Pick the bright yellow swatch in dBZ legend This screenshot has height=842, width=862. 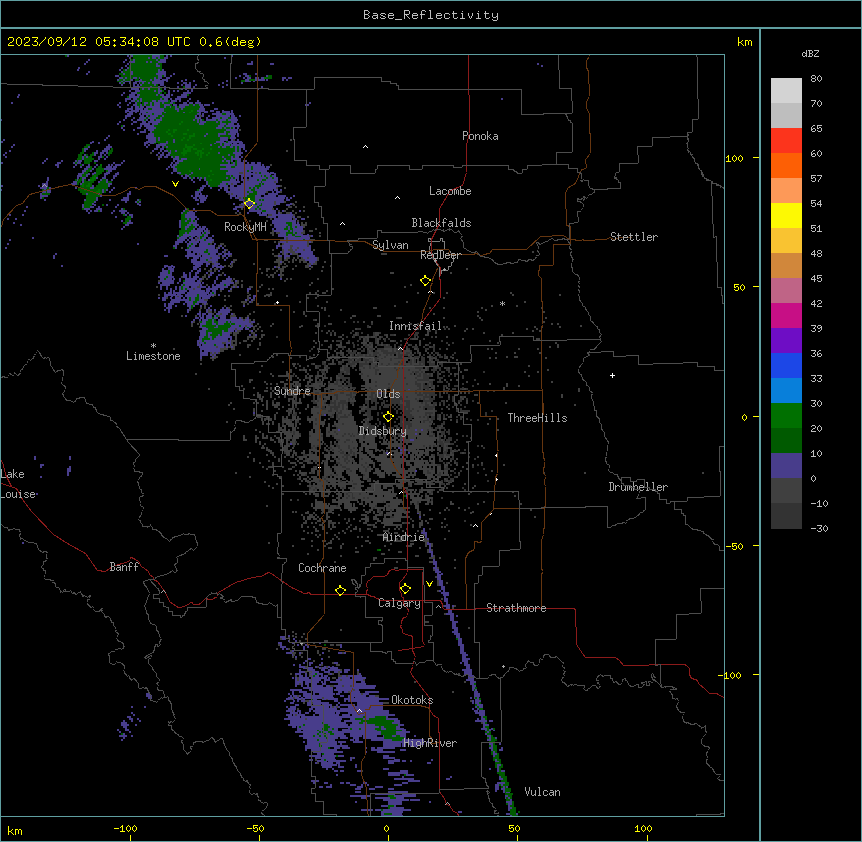pos(786,215)
